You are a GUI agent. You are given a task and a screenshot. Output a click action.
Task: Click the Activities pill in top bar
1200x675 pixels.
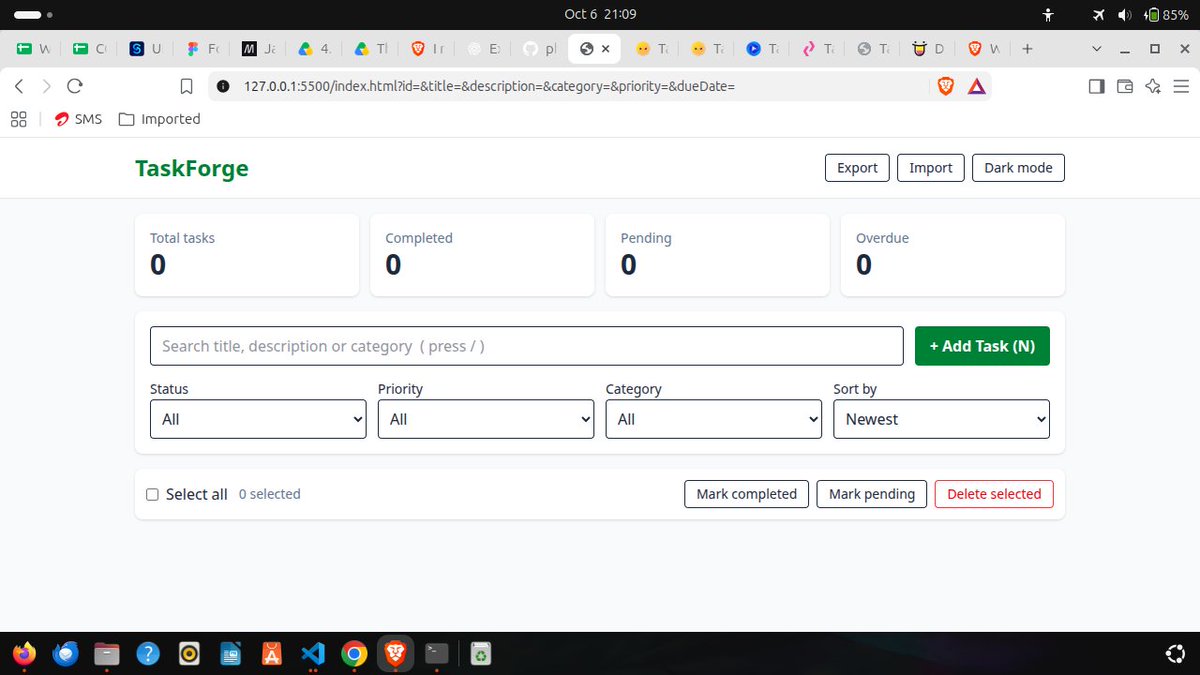tap(32, 15)
